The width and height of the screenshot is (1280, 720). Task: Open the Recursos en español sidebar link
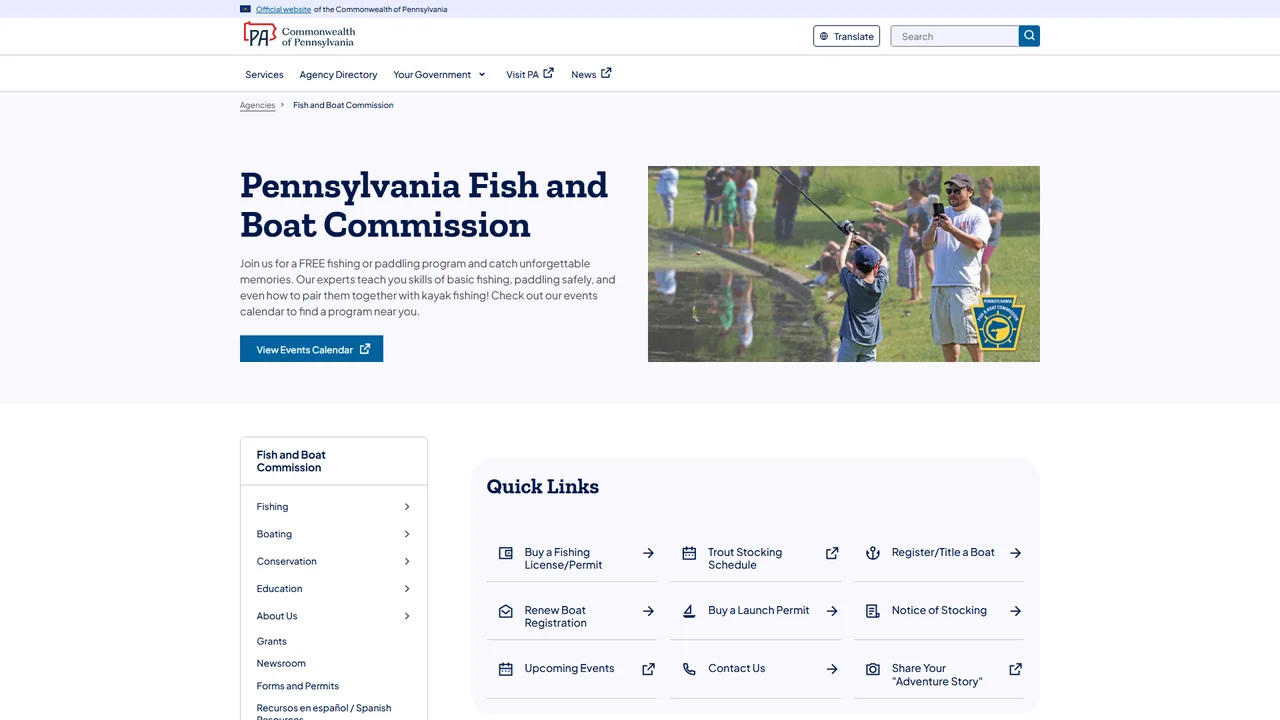coord(324,712)
